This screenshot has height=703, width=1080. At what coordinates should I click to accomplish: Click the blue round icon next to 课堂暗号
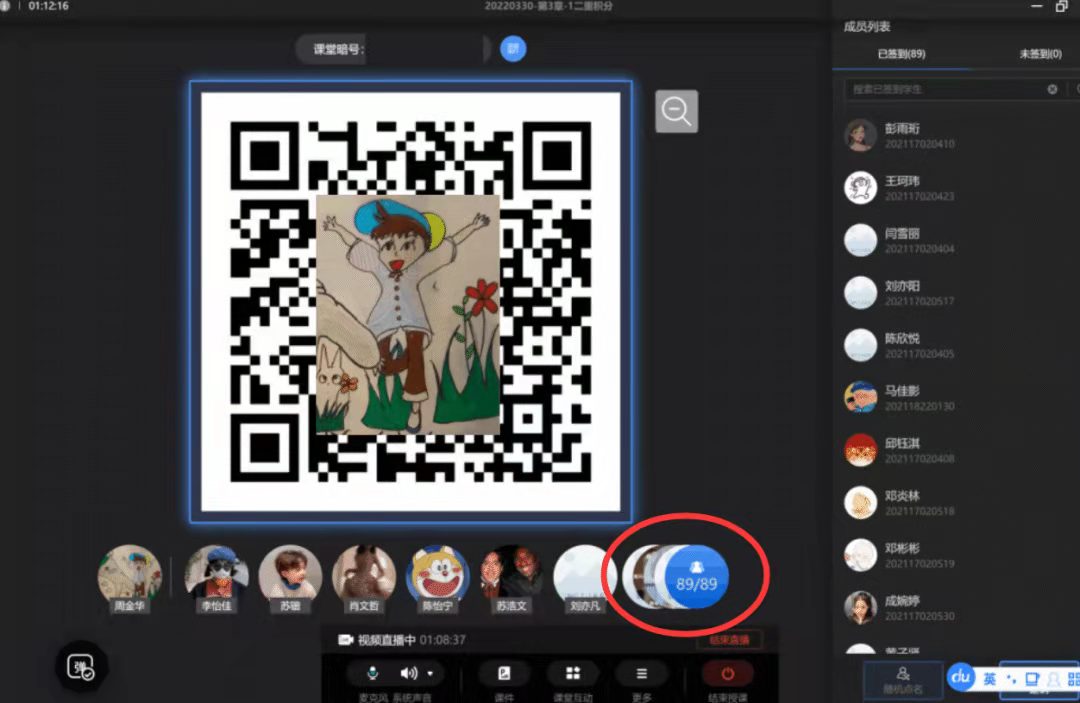(513, 48)
